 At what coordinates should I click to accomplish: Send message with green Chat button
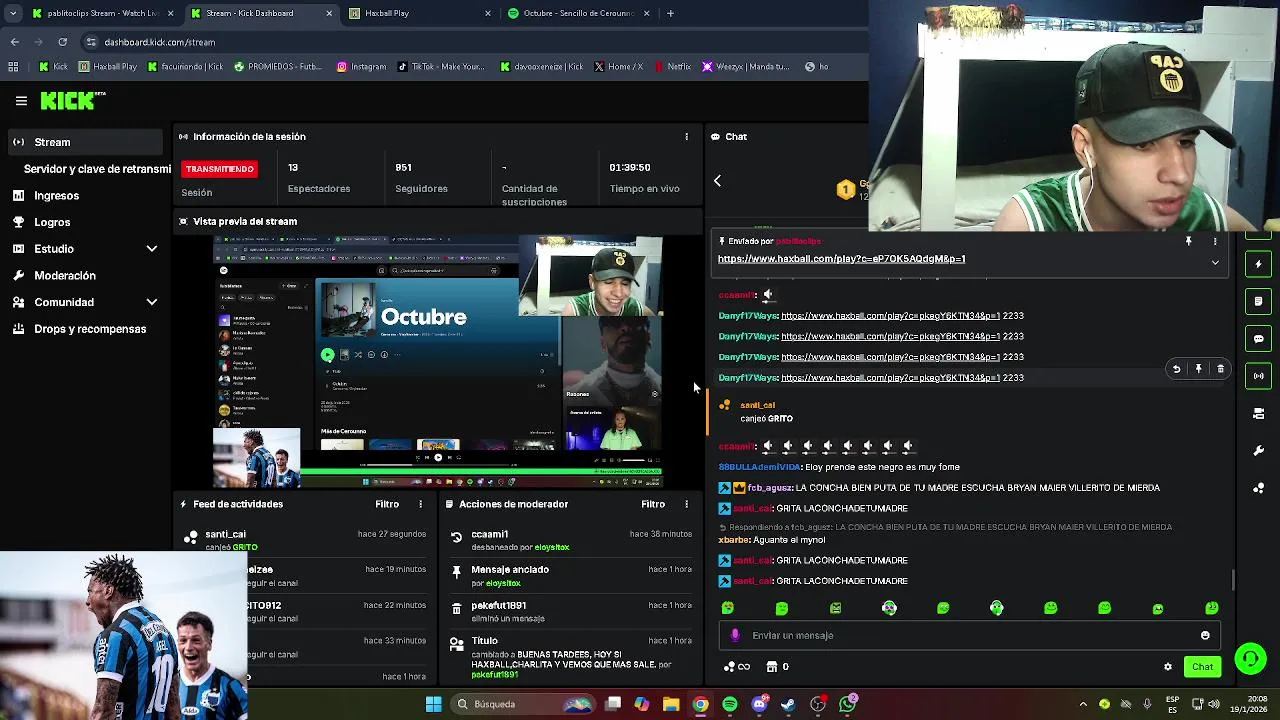click(1202, 667)
